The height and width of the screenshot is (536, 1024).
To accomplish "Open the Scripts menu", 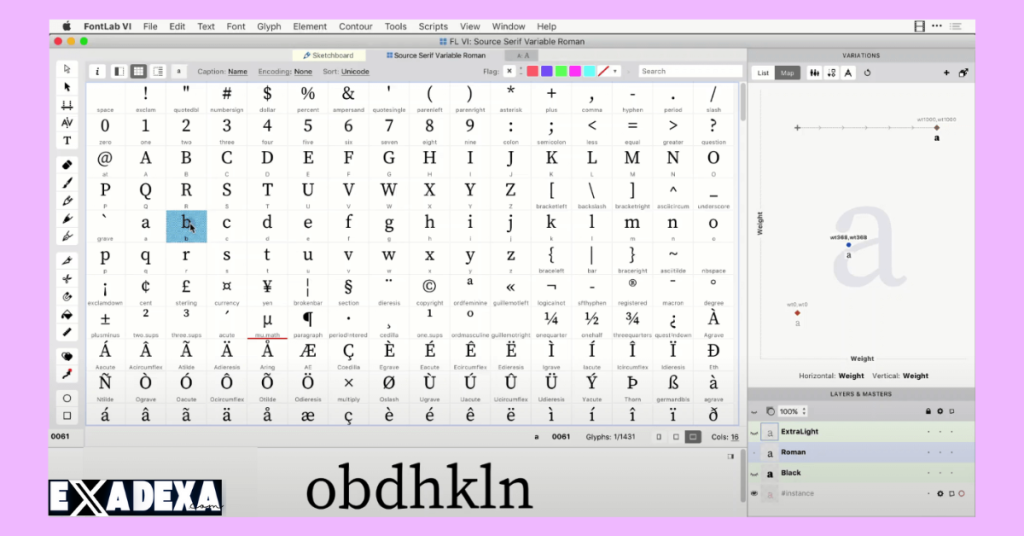I will (x=433, y=27).
